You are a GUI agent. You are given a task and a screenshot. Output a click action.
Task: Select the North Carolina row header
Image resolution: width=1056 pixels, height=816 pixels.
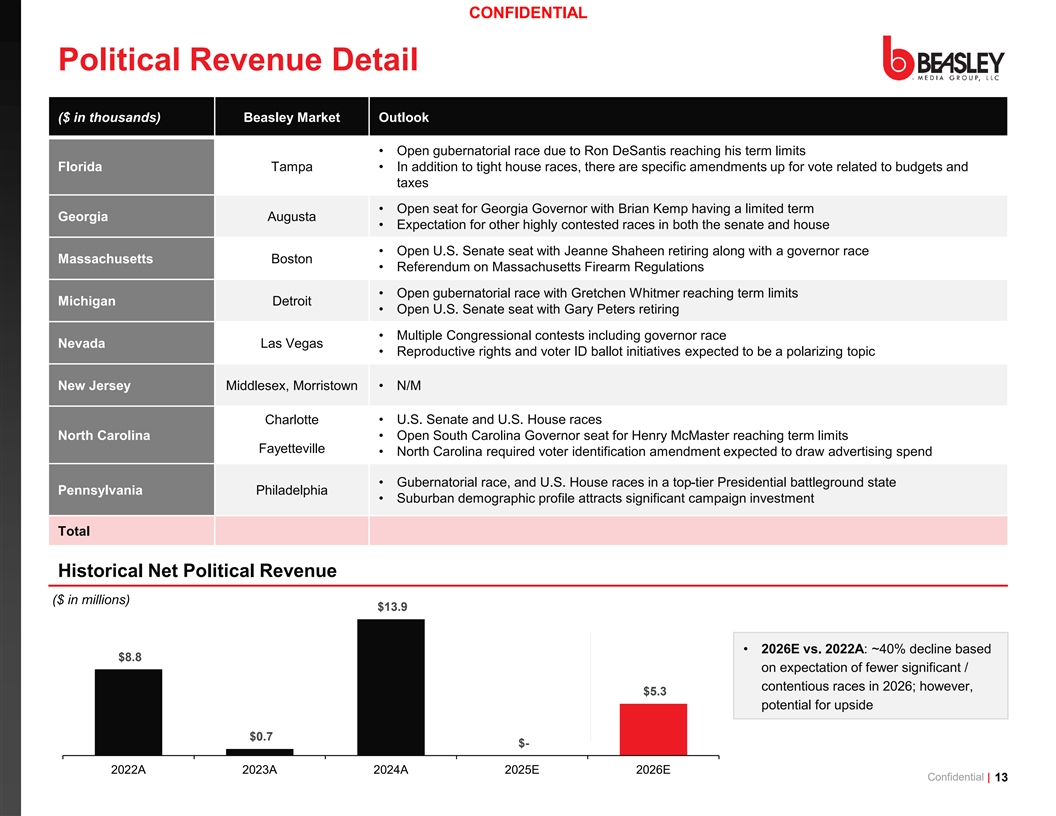click(x=131, y=435)
